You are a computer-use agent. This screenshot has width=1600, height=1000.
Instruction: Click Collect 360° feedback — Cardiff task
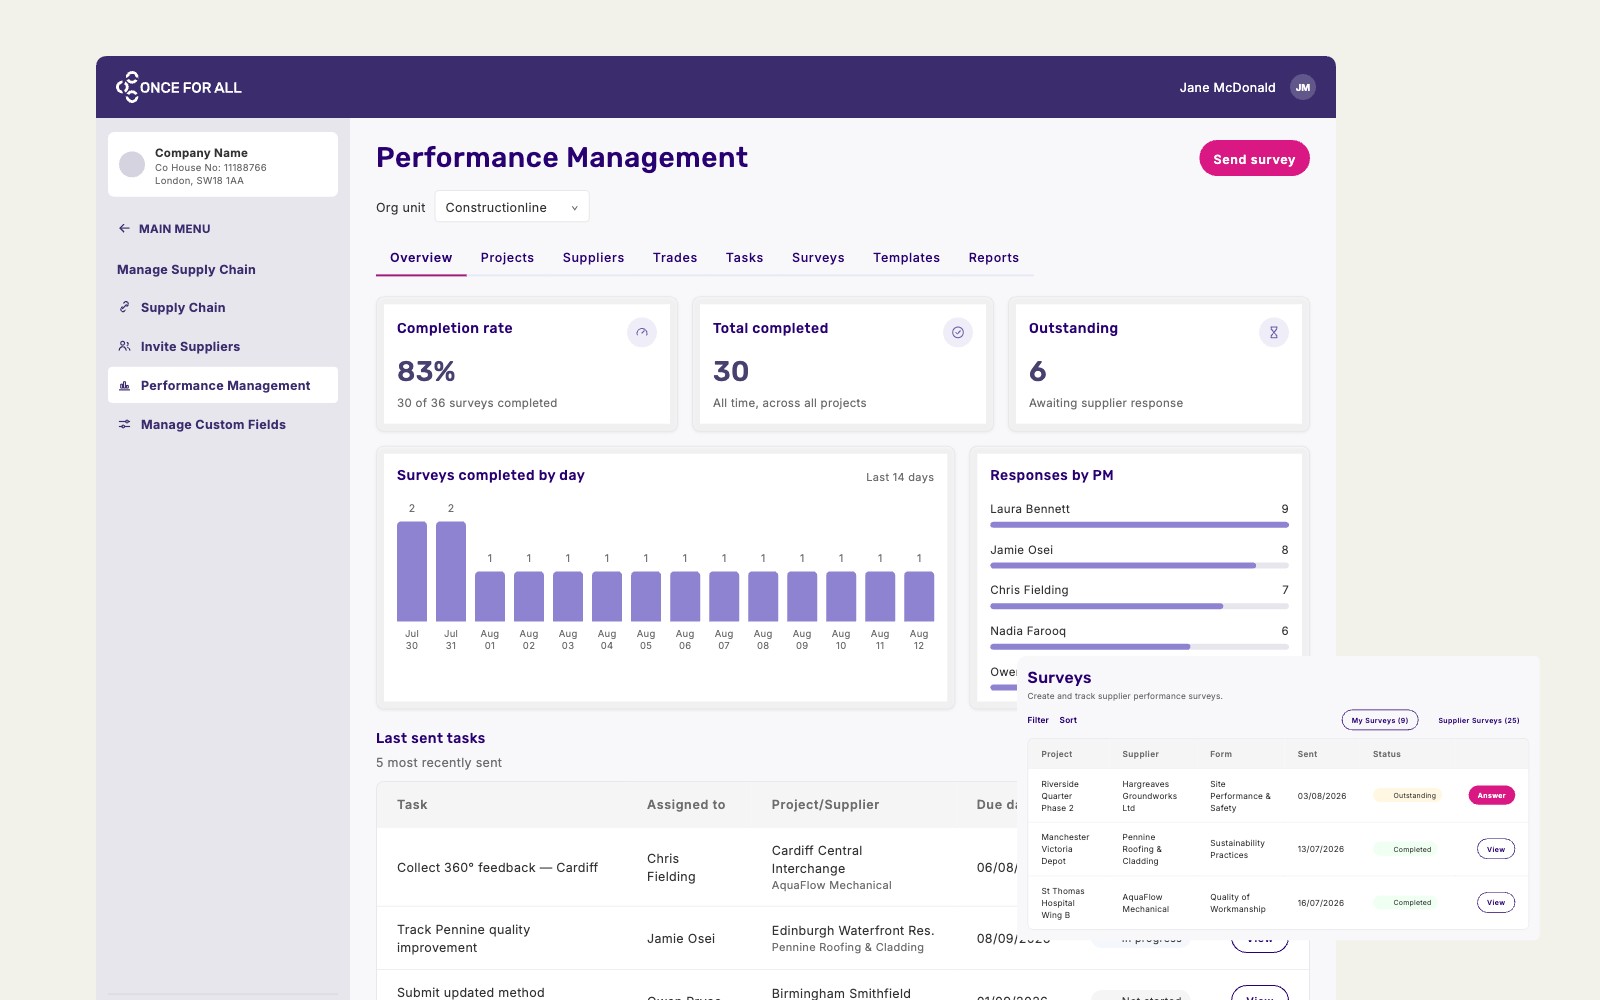[x=497, y=867]
